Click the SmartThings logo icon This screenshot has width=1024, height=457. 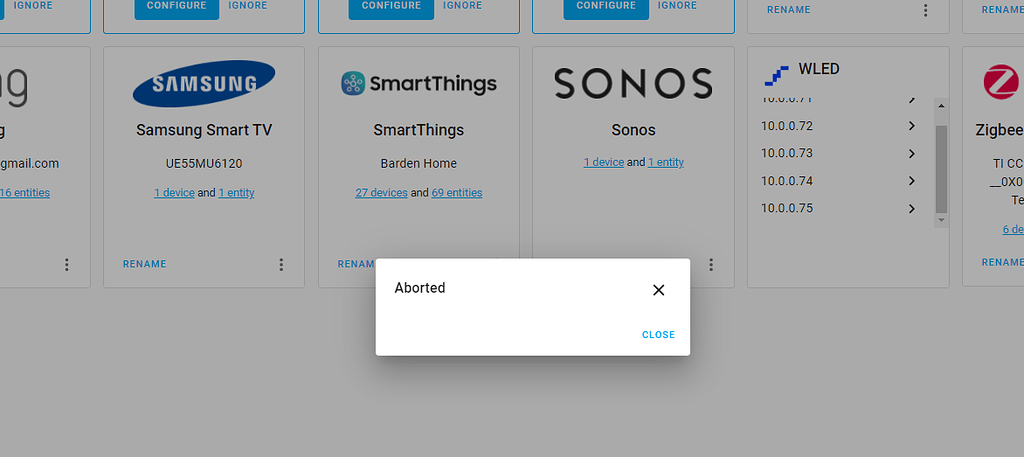point(353,84)
